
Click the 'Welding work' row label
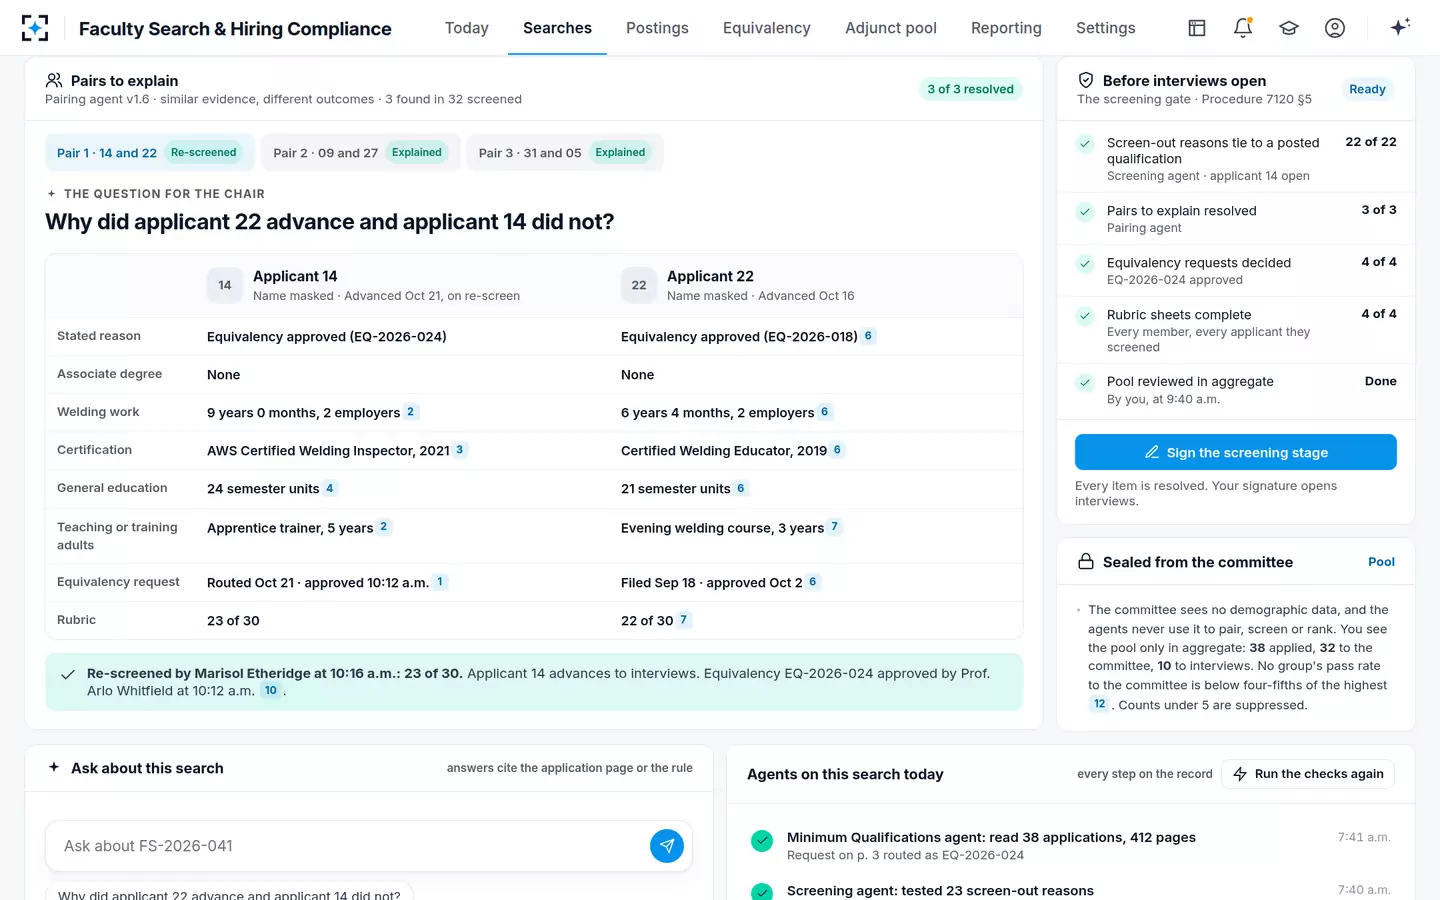[98, 412]
